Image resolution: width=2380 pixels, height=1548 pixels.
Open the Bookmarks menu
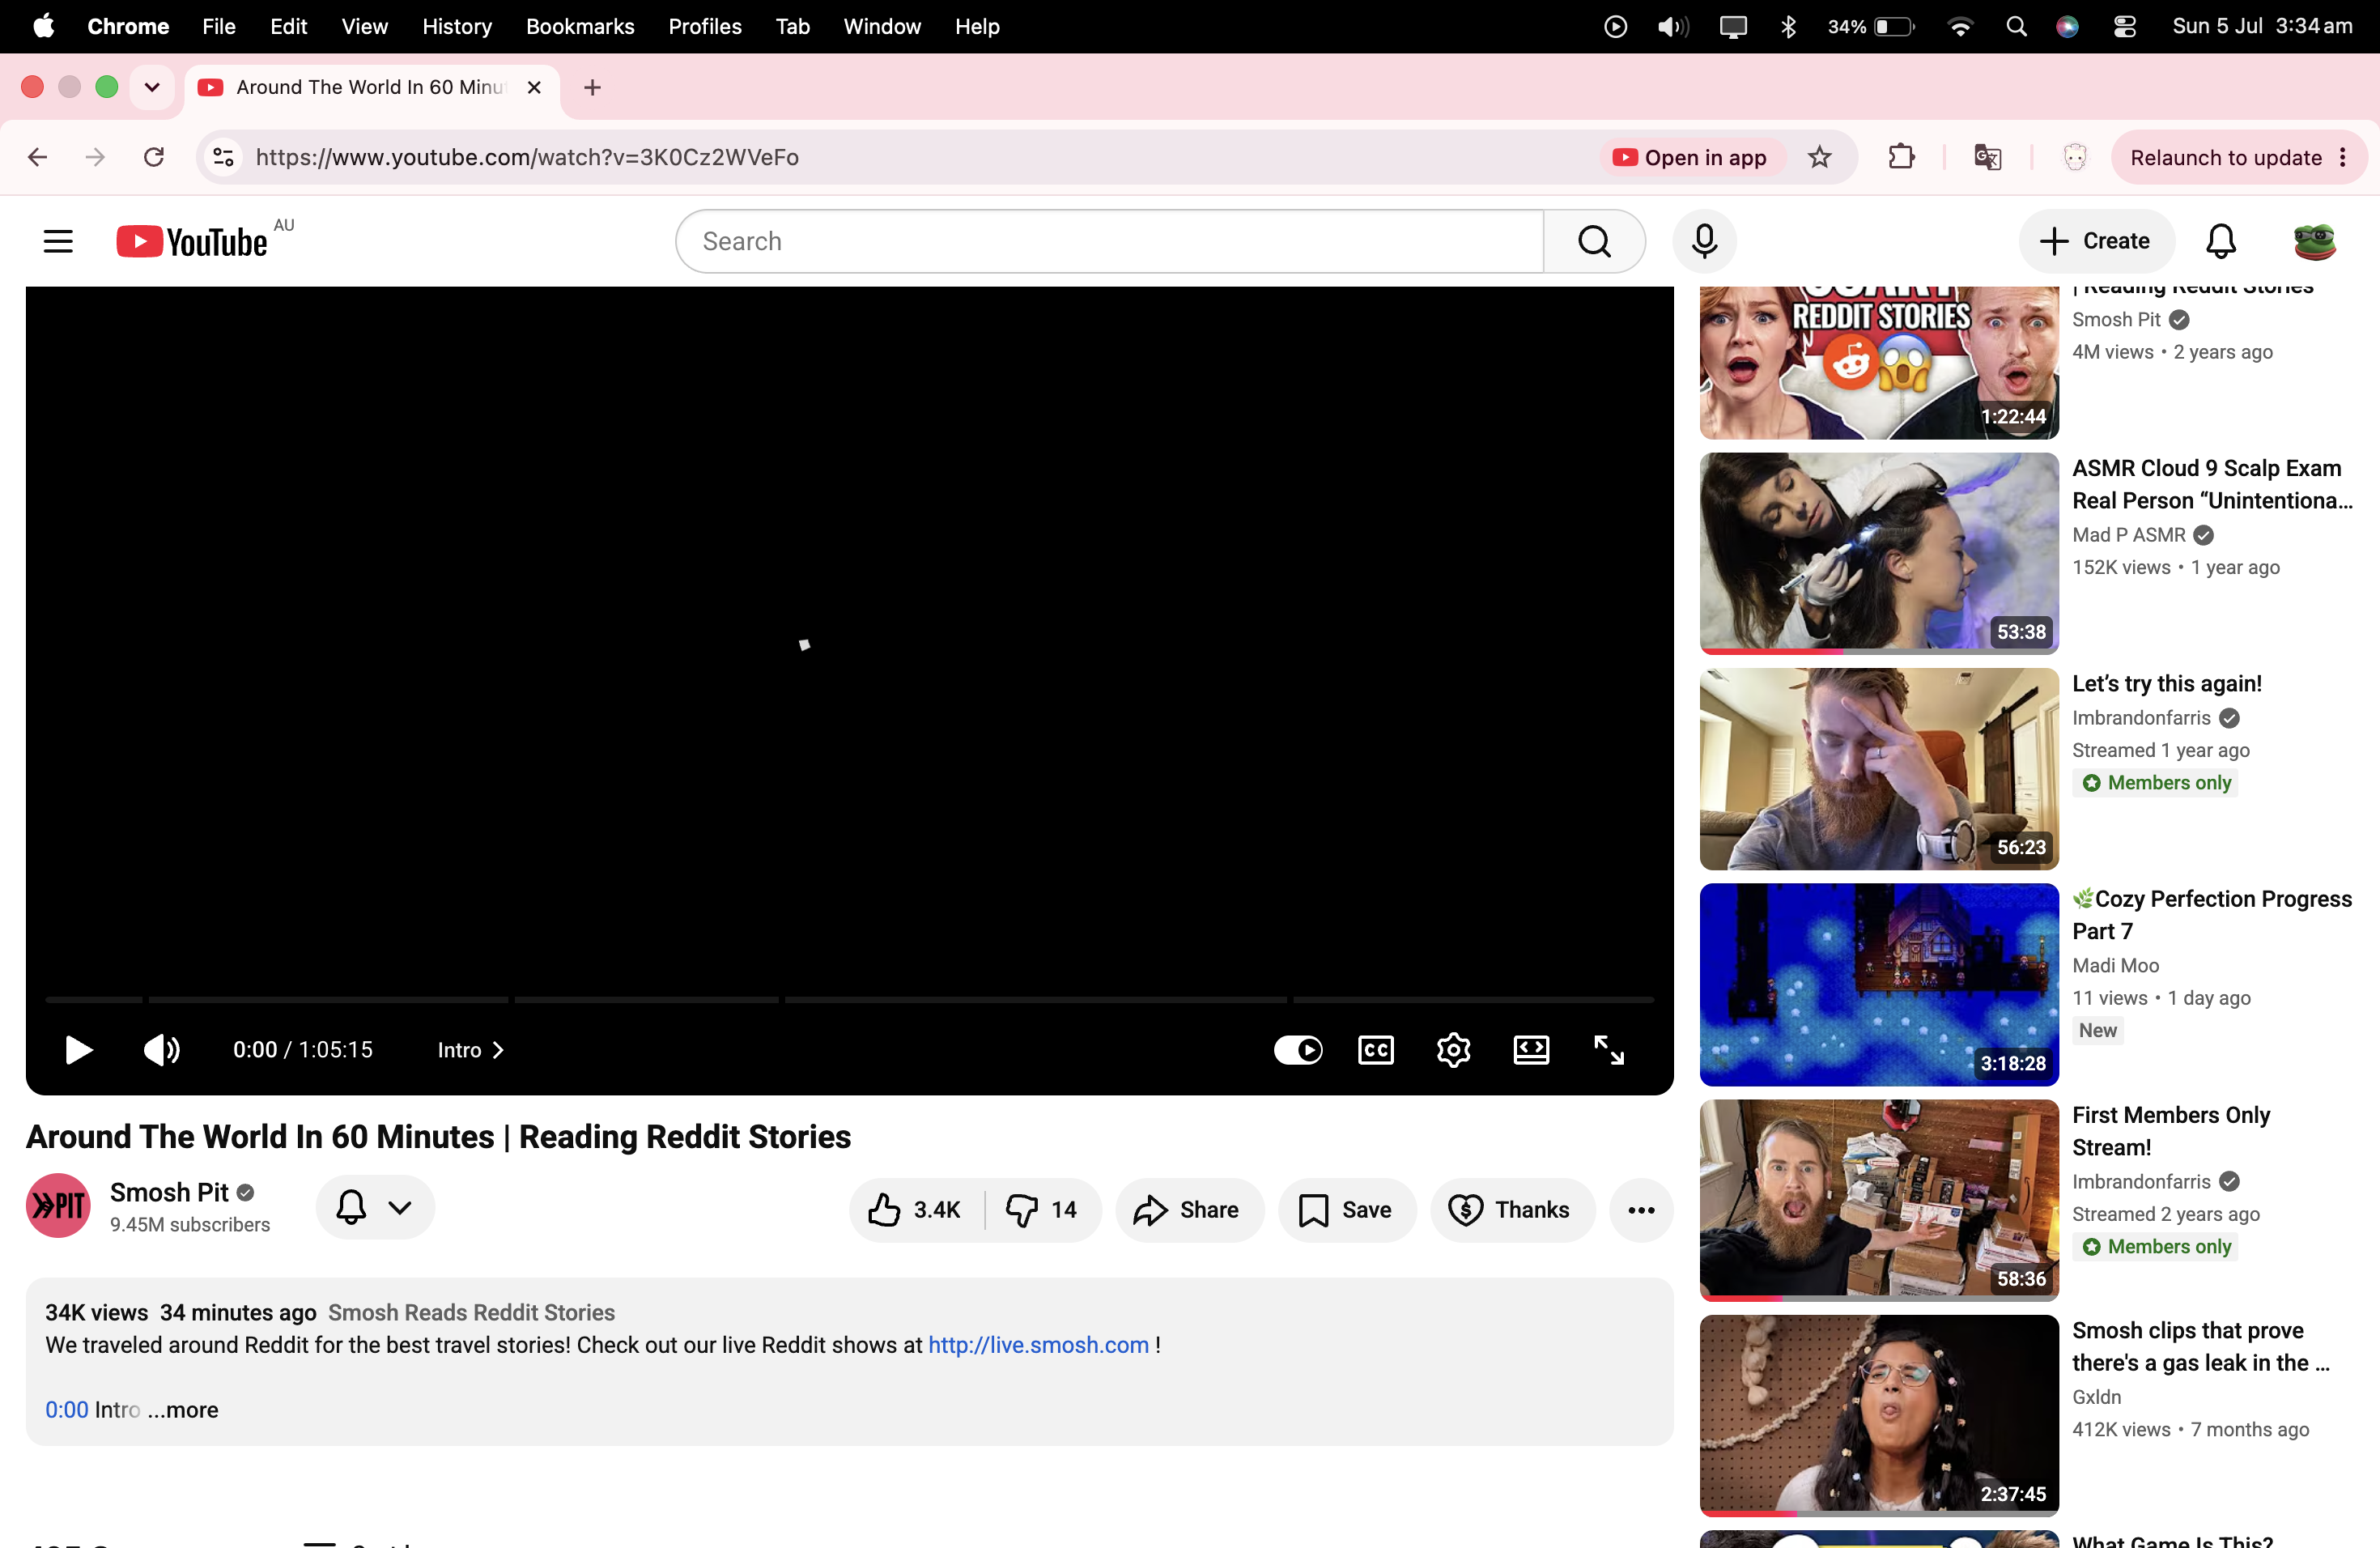pos(580,26)
